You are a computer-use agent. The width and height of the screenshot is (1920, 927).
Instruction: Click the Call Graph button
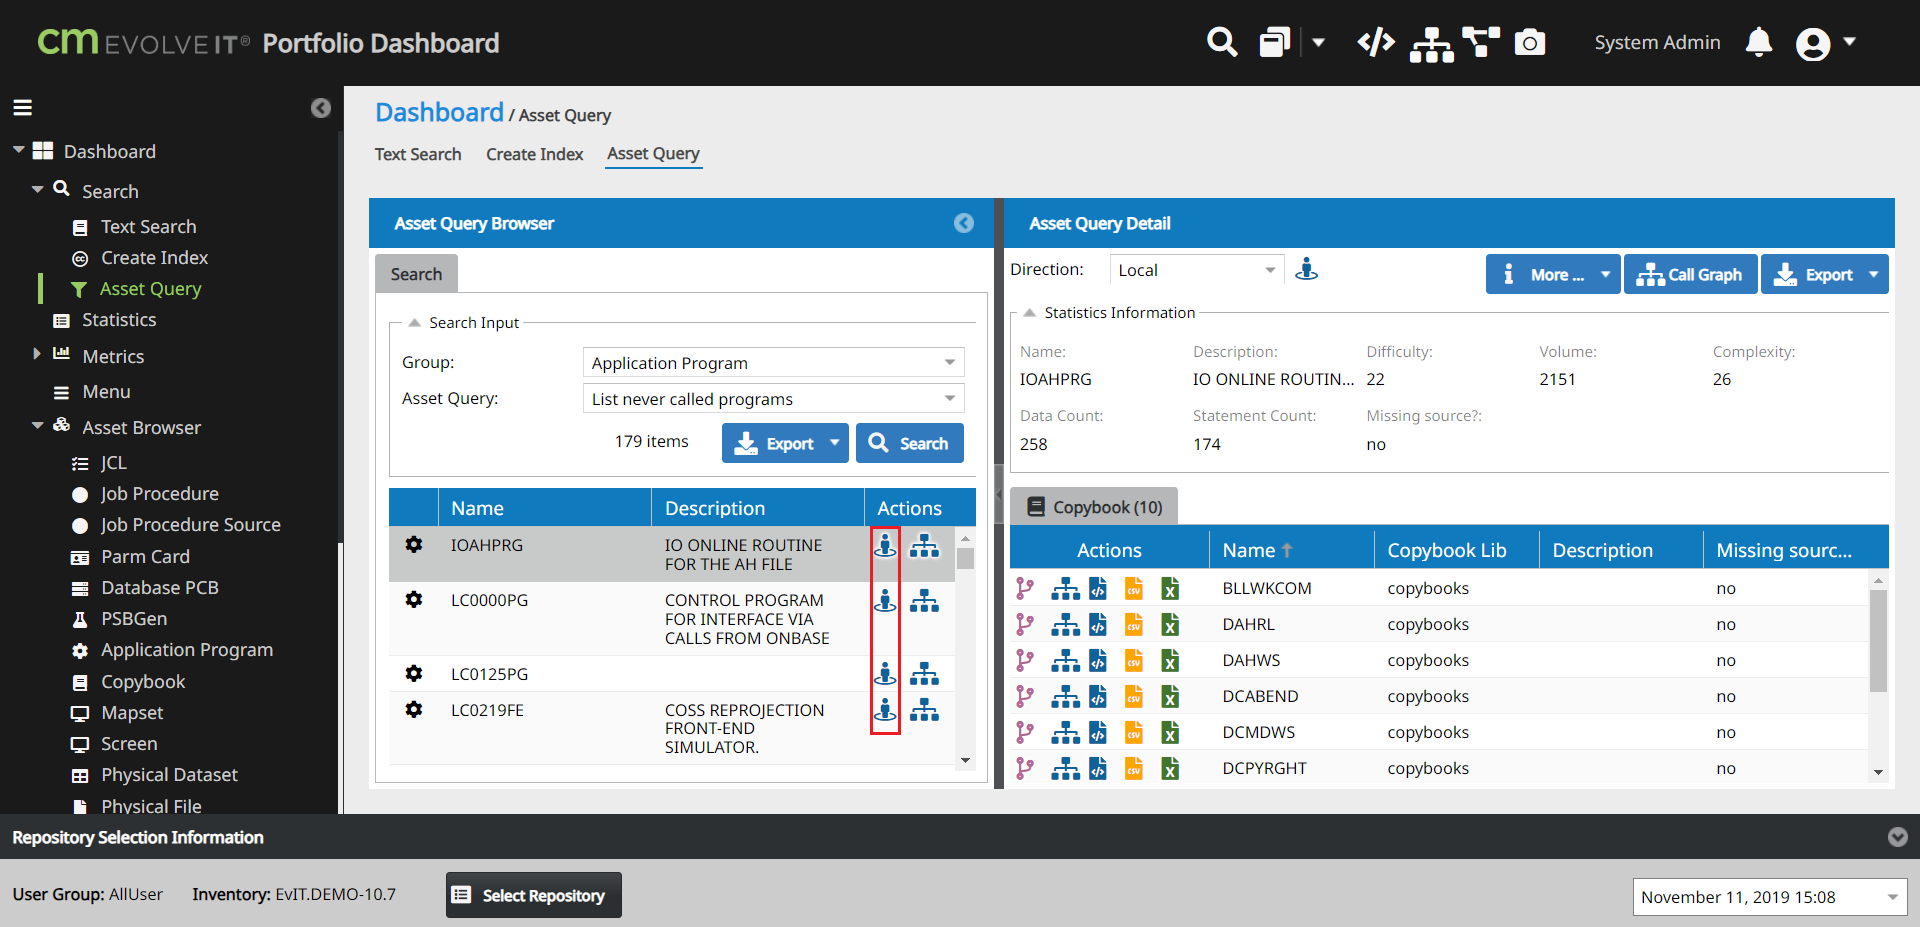pyautogui.click(x=1690, y=274)
